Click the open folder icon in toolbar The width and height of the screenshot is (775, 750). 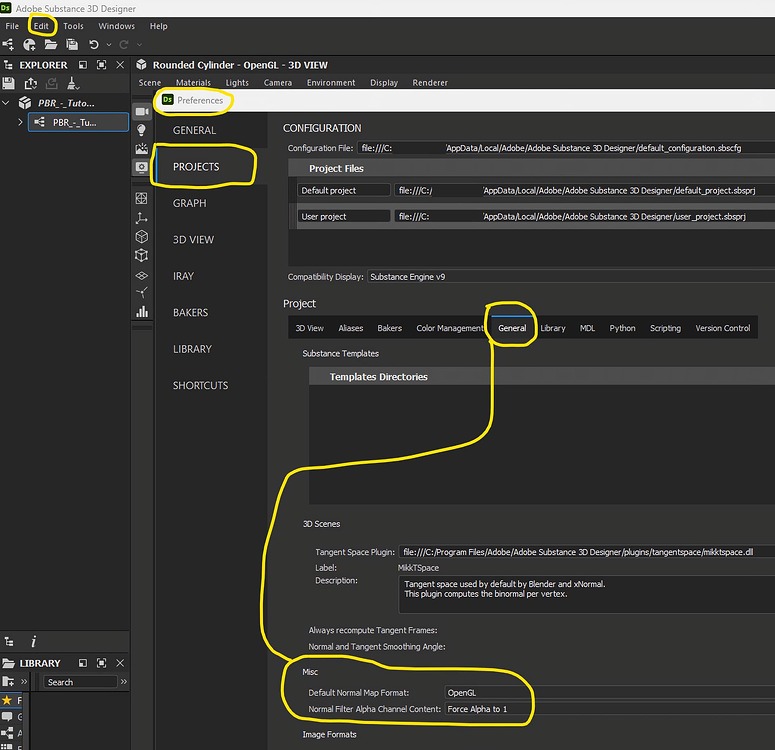51,45
